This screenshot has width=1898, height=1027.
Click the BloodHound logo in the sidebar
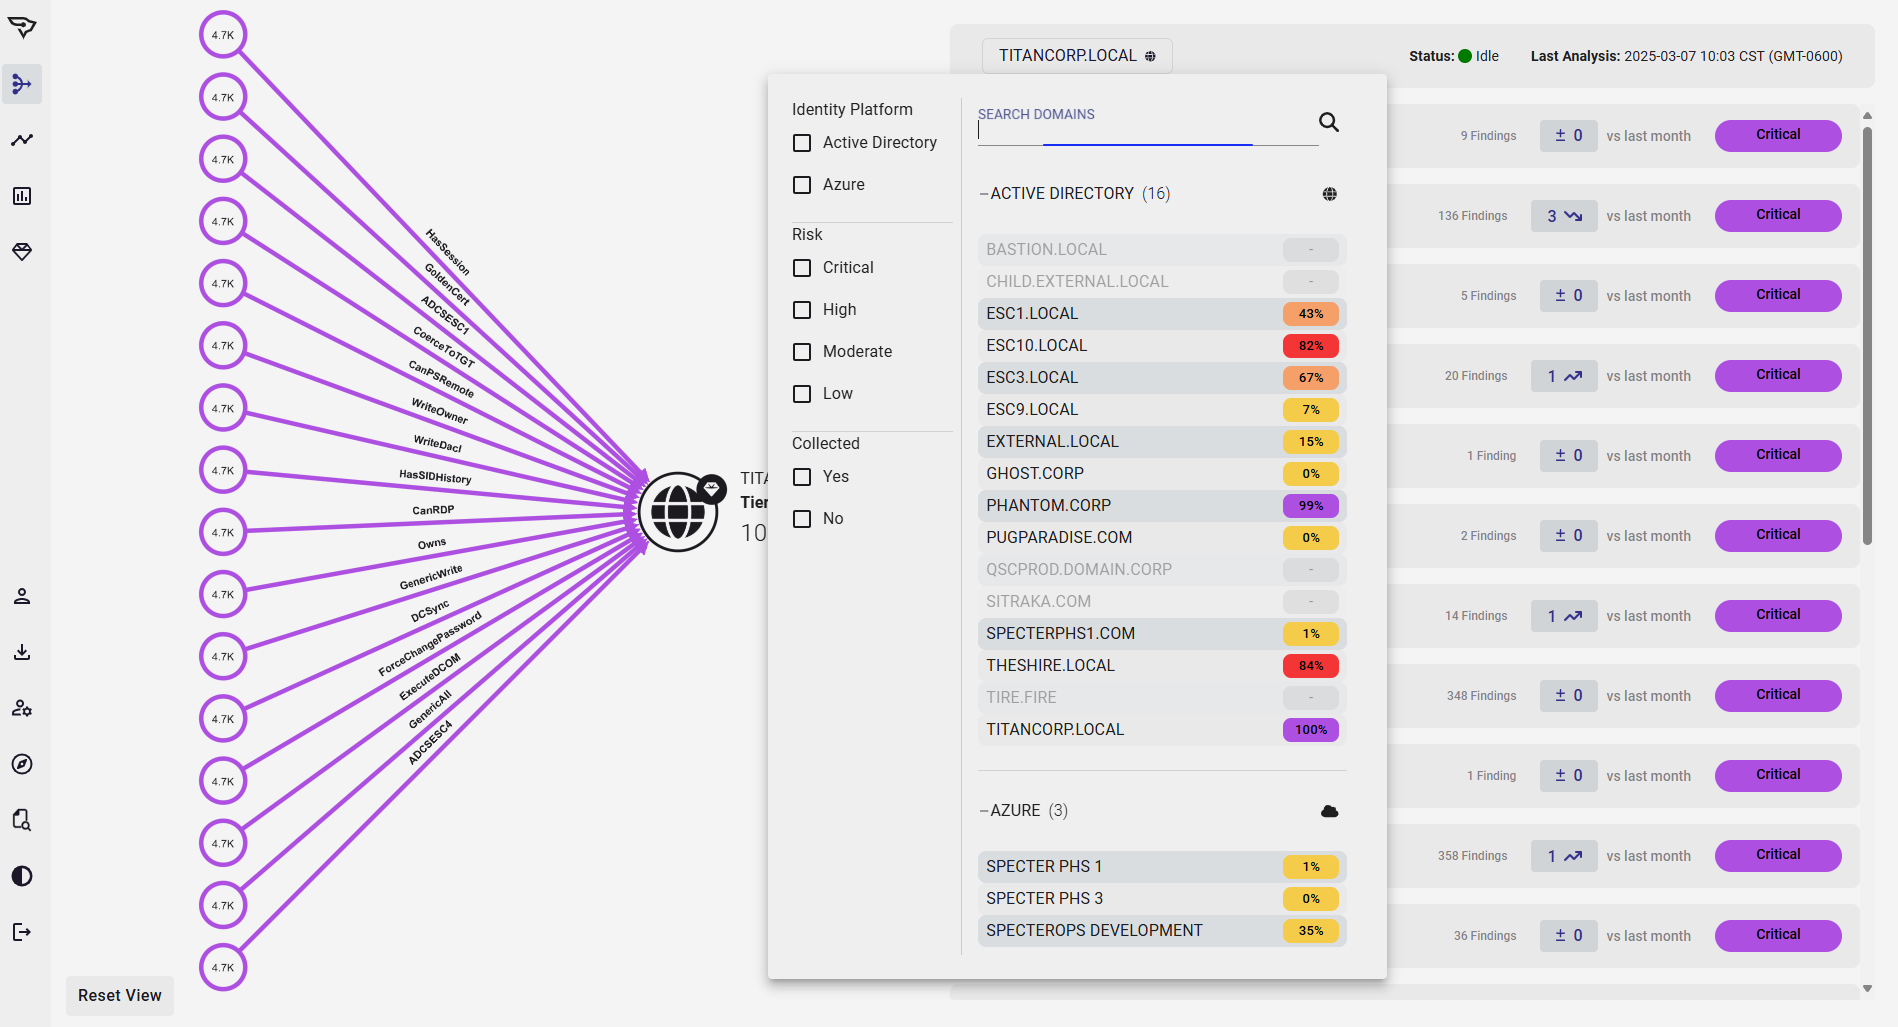[22, 27]
